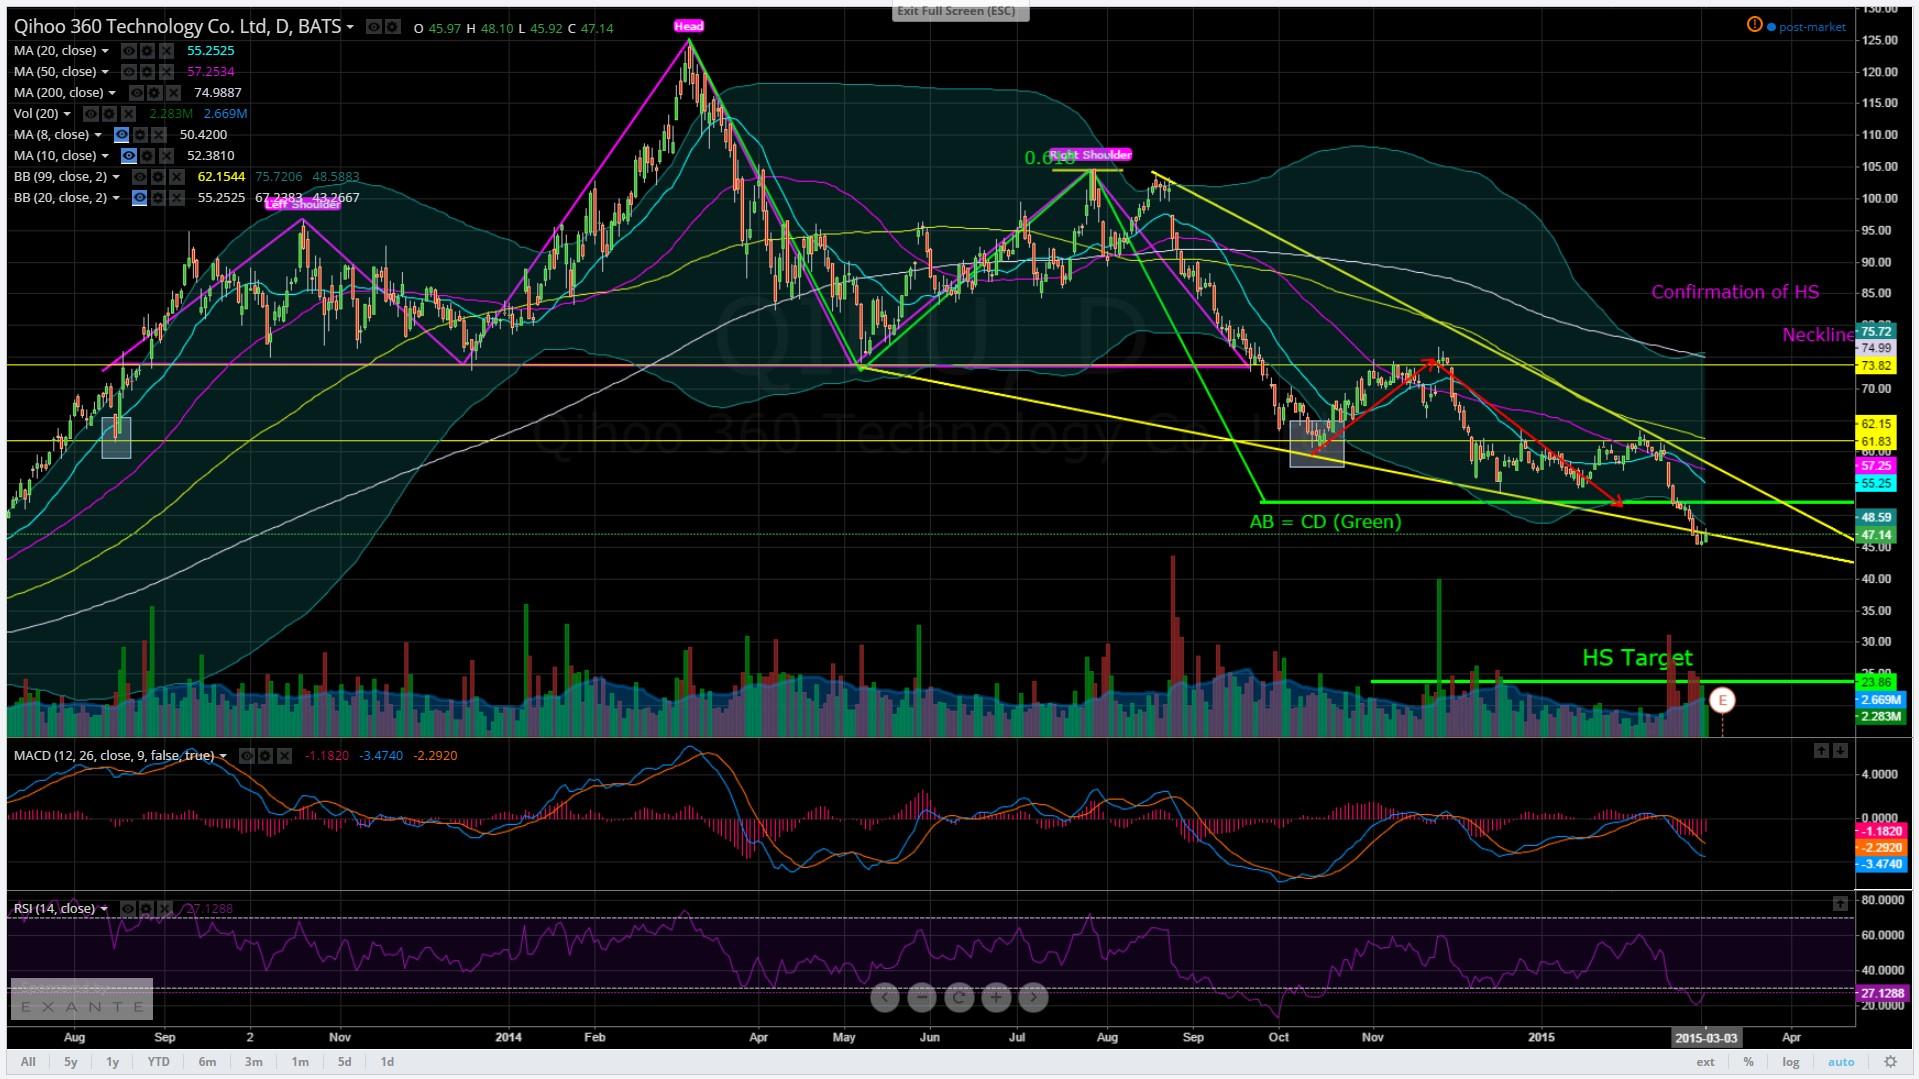Viewport: 1919px width, 1079px height.
Task: Click the chart reset navigation button
Action: (958, 996)
